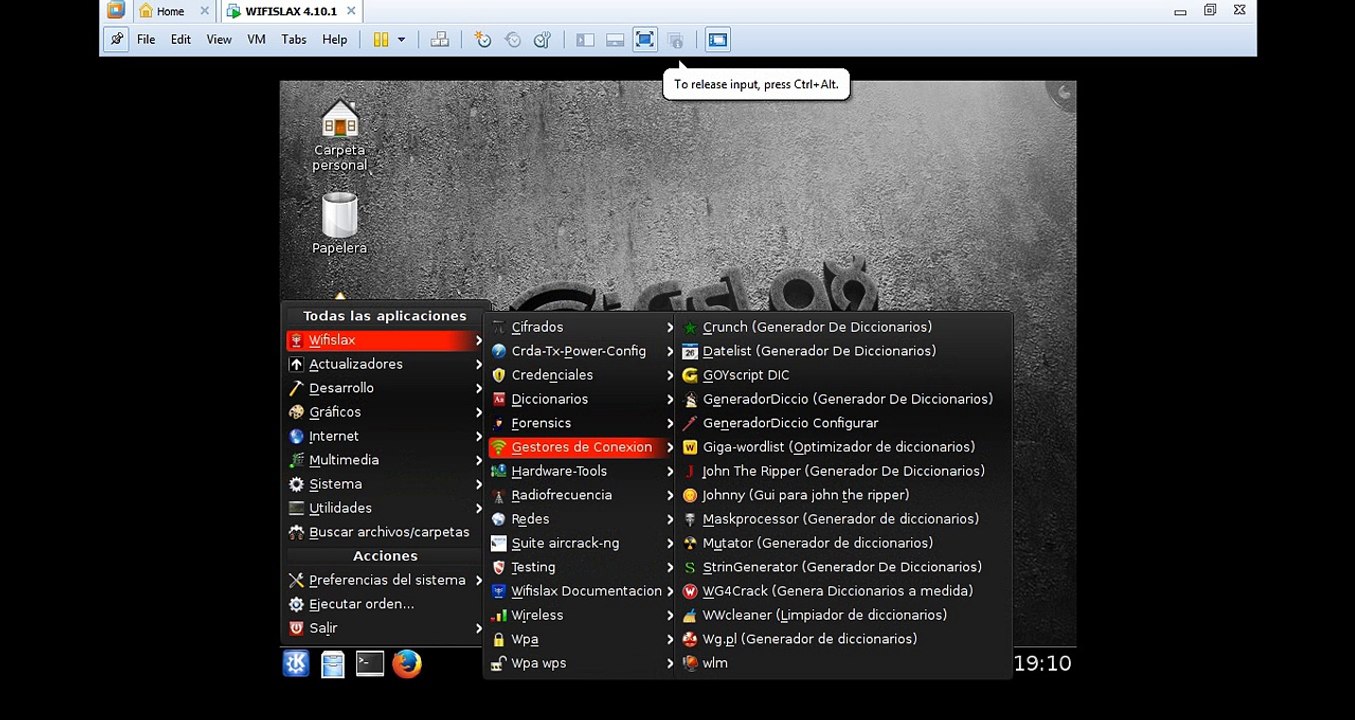Open Wifislax Documentacion submenu
This screenshot has height=720, width=1355.
pyautogui.click(x=582, y=591)
